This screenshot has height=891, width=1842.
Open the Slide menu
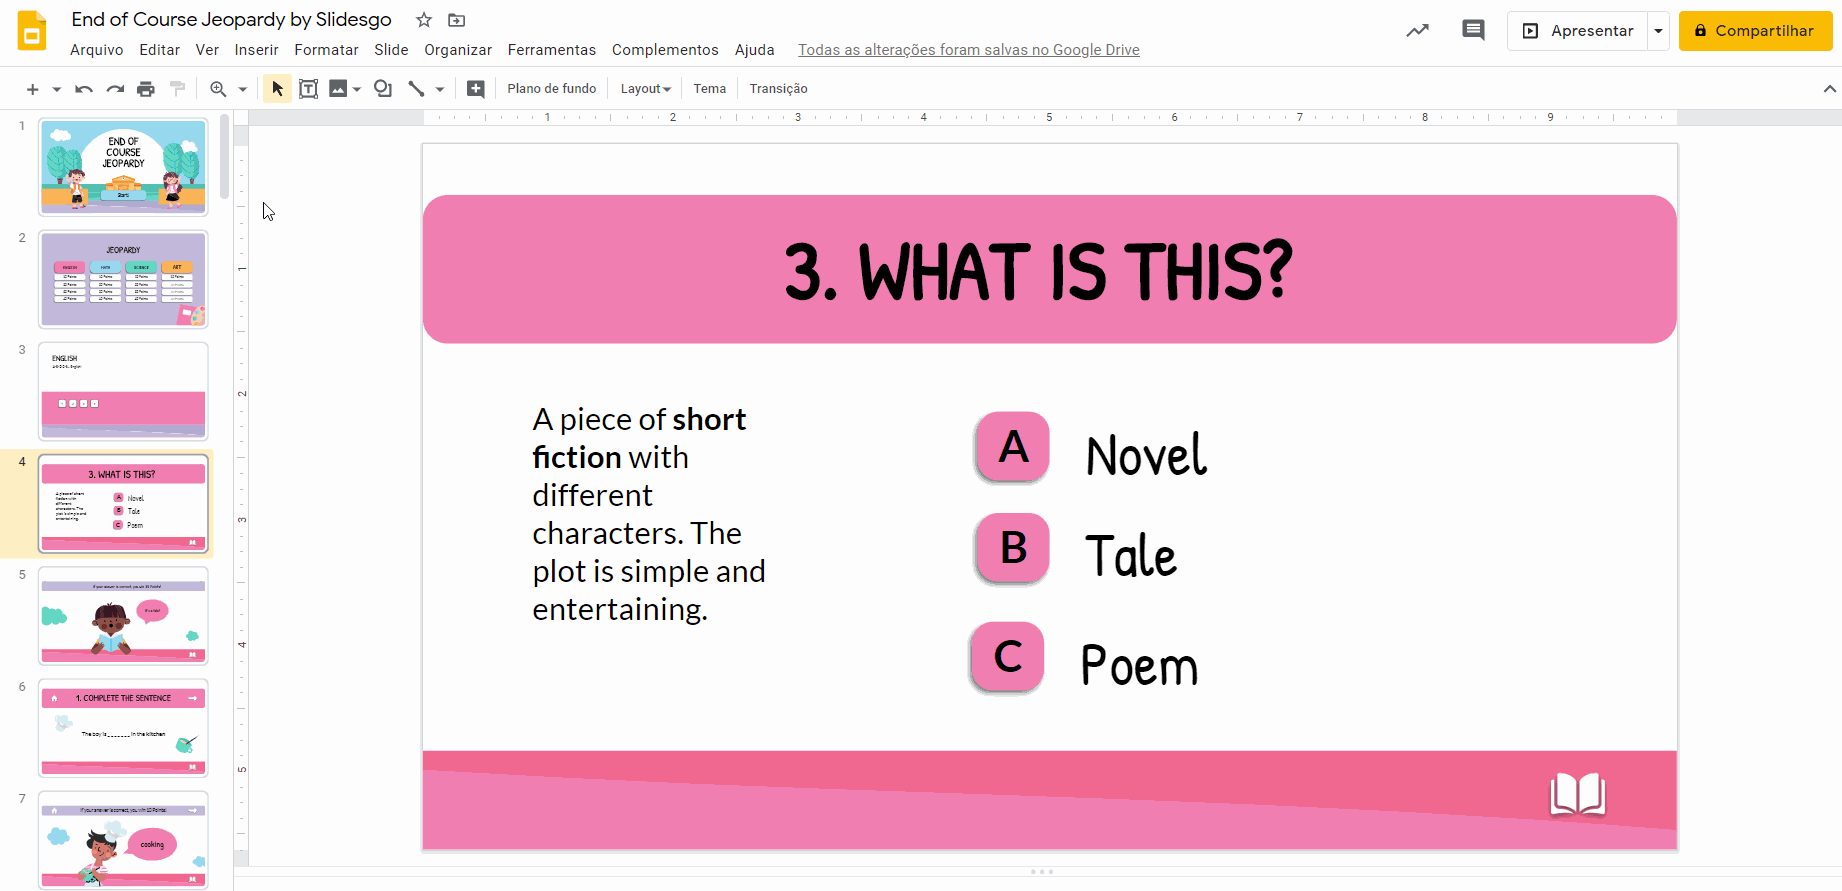[x=391, y=50]
